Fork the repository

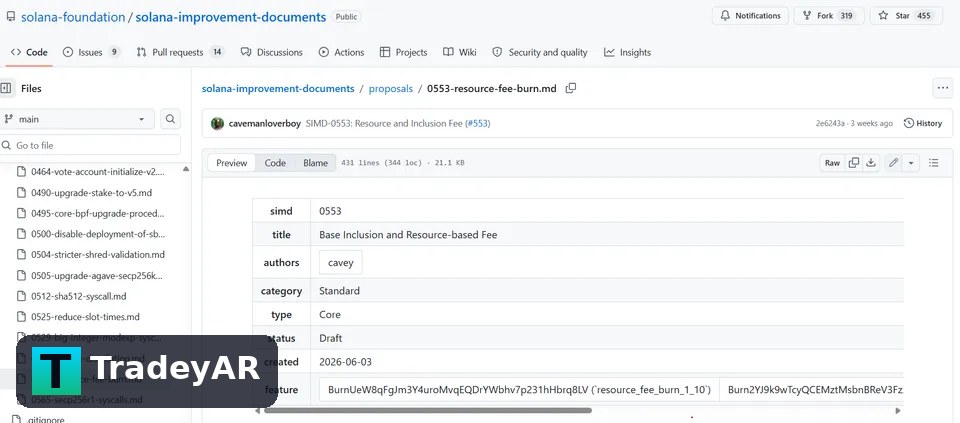829,16
